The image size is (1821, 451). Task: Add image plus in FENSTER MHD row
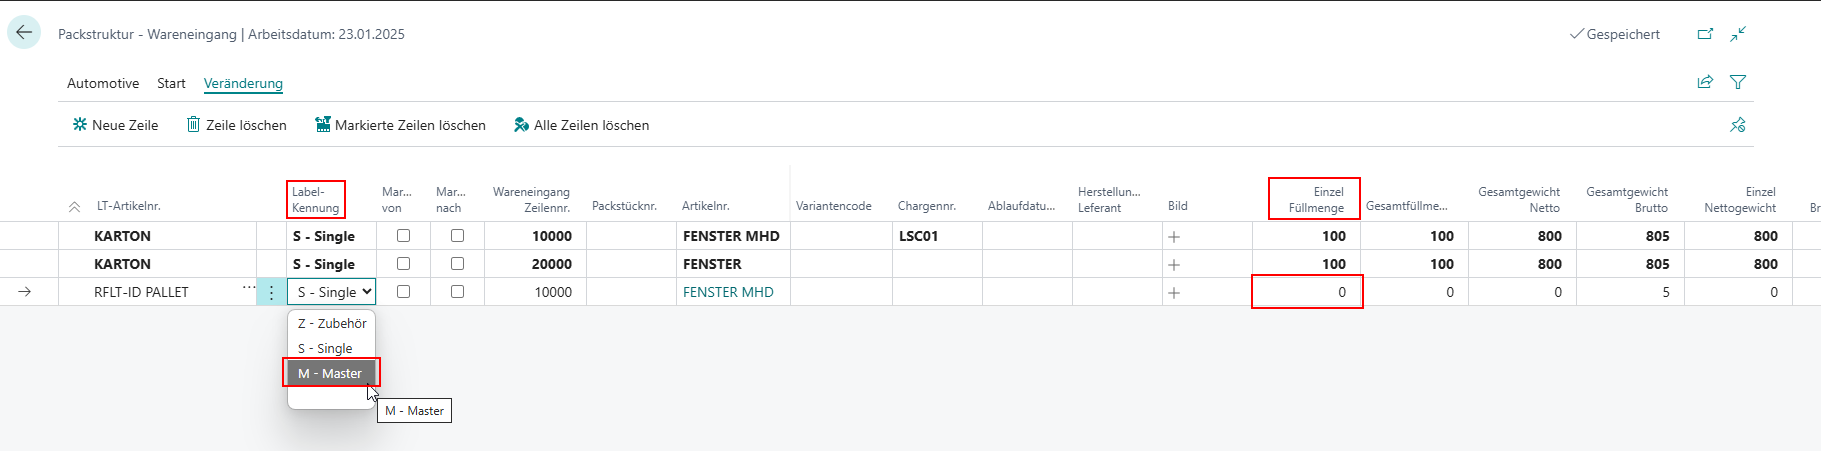[x=1174, y=237]
